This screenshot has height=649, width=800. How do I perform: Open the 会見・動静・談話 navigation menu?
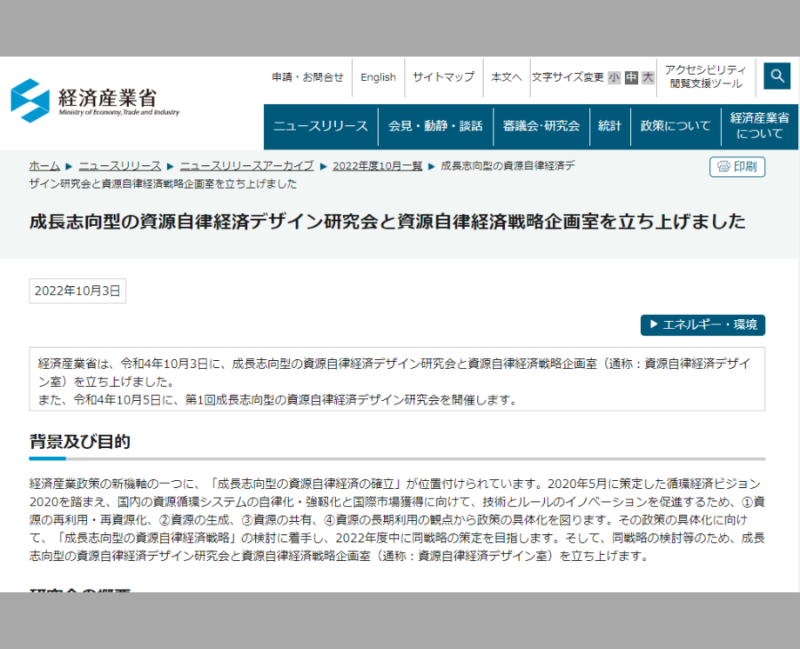point(435,126)
